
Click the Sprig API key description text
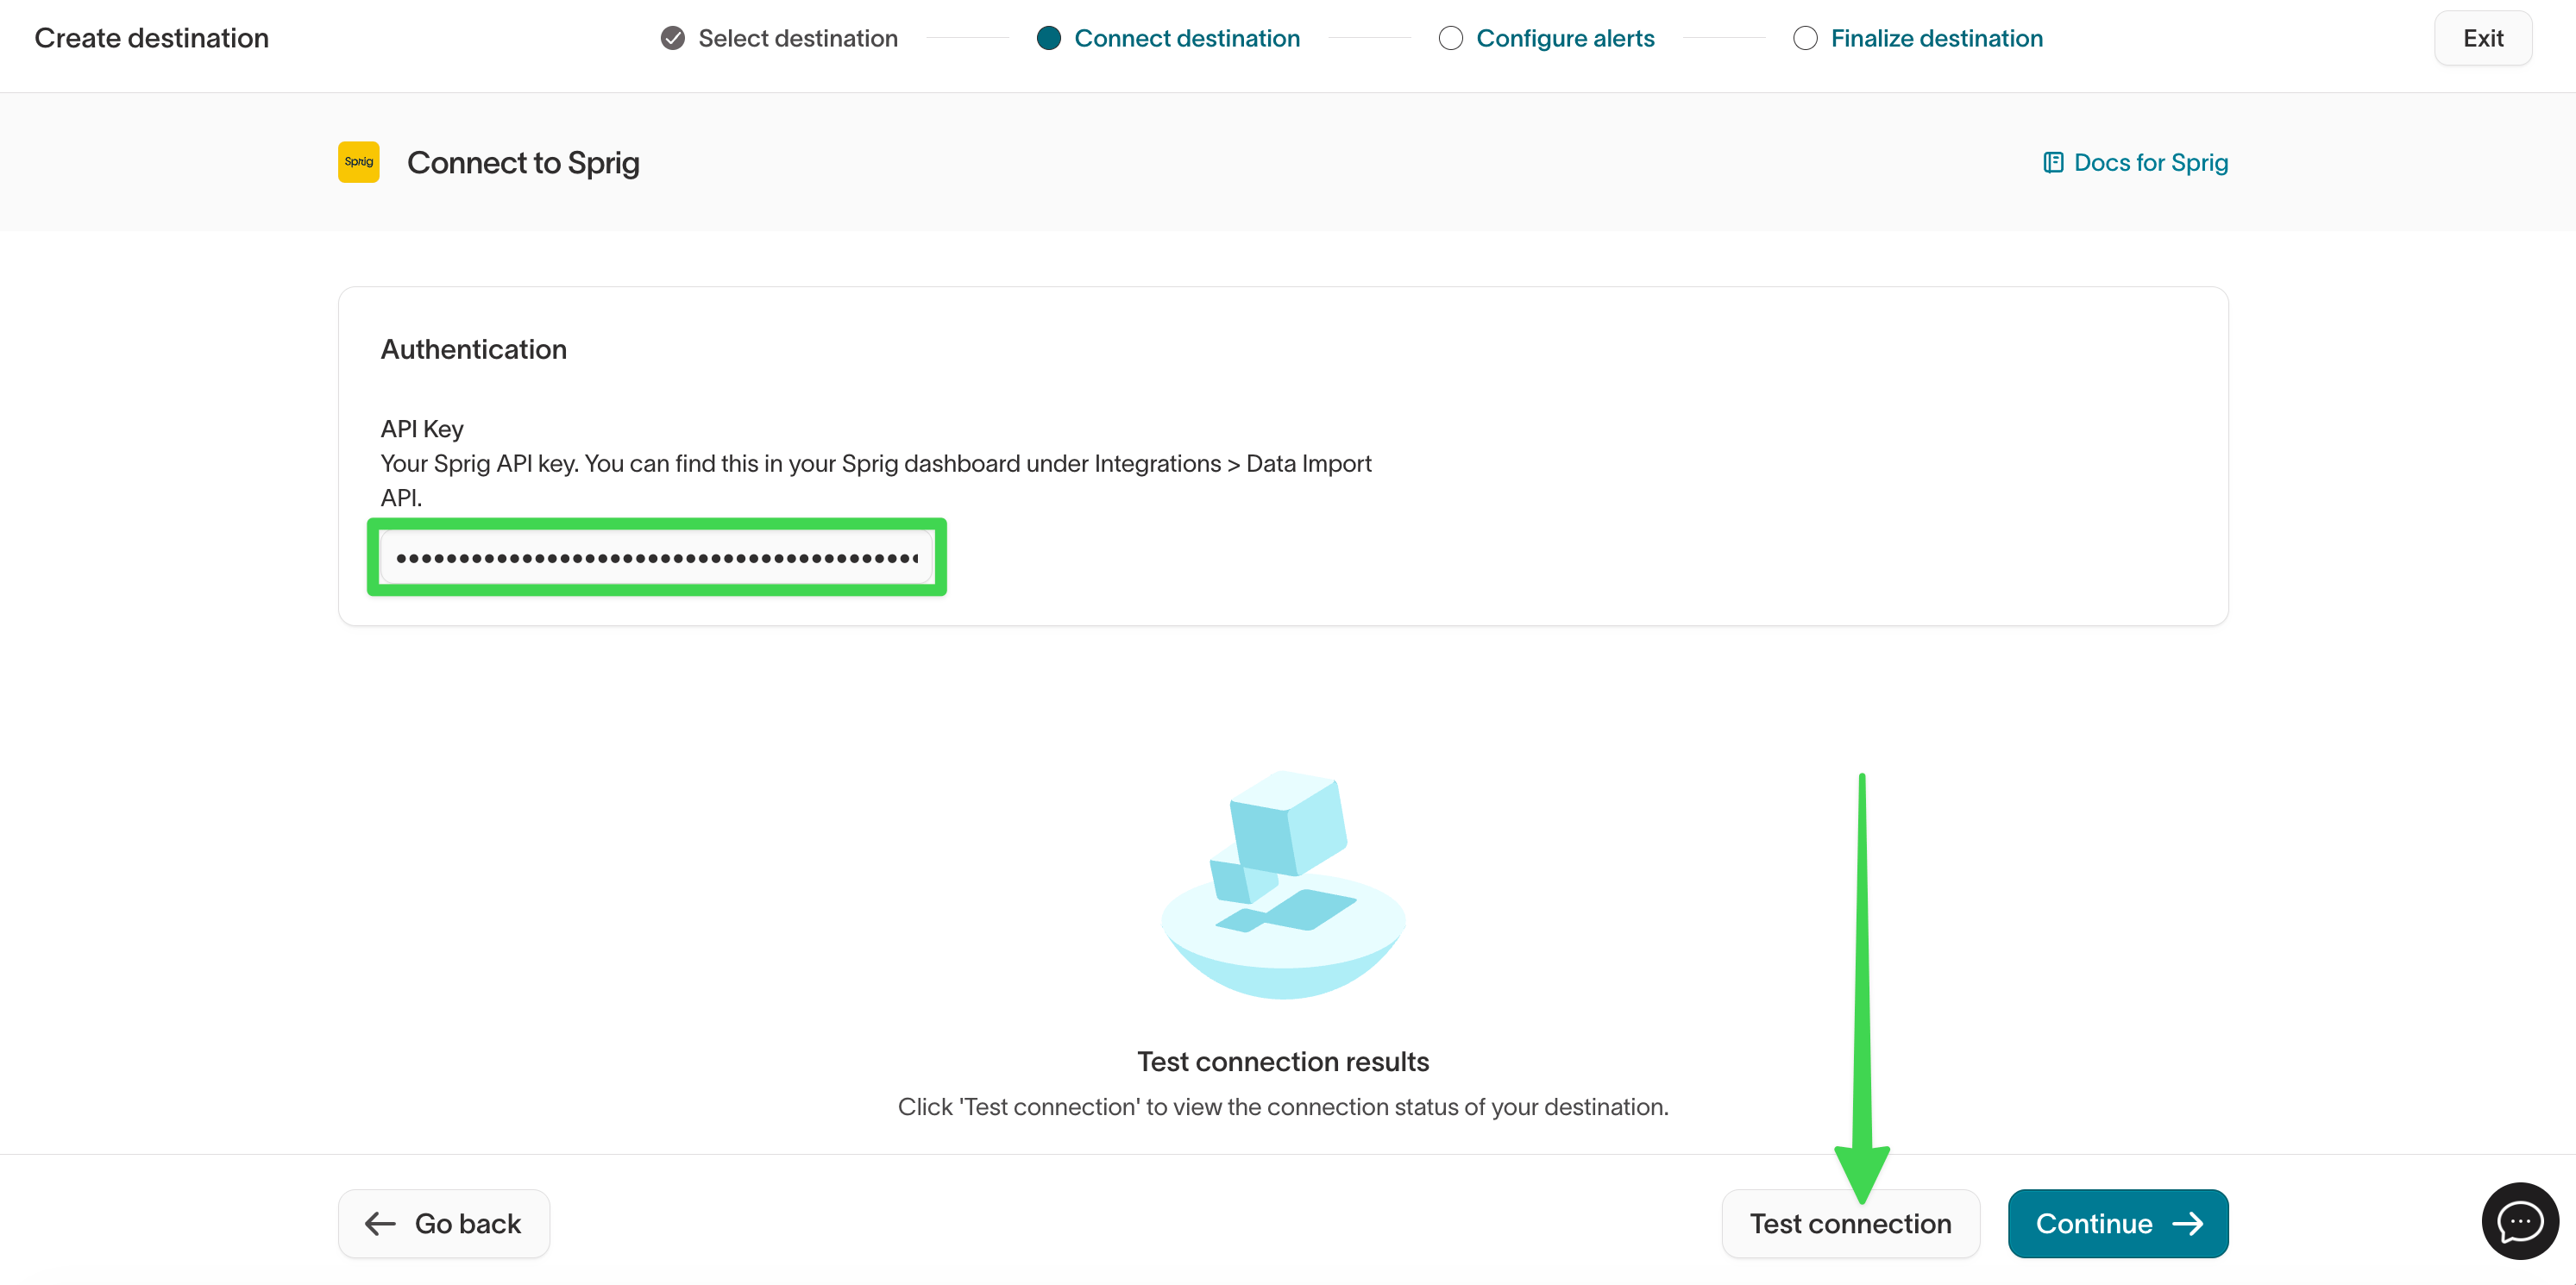pos(875,480)
